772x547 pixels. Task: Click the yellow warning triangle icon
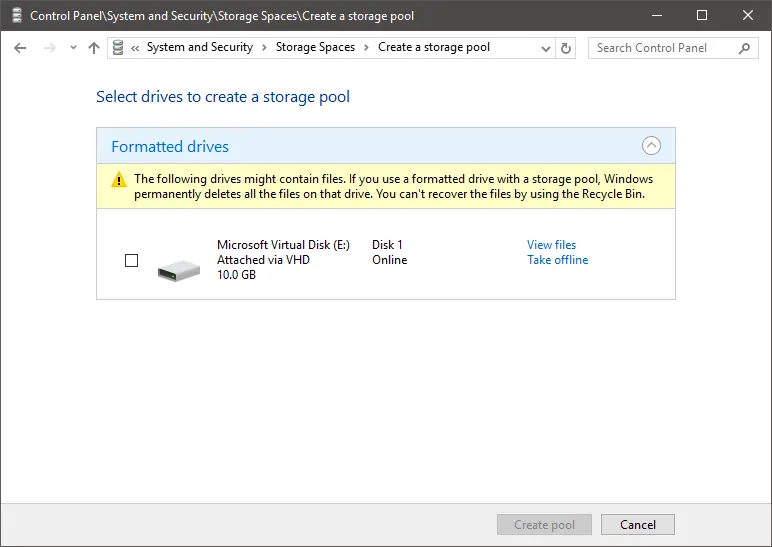[119, 179]
